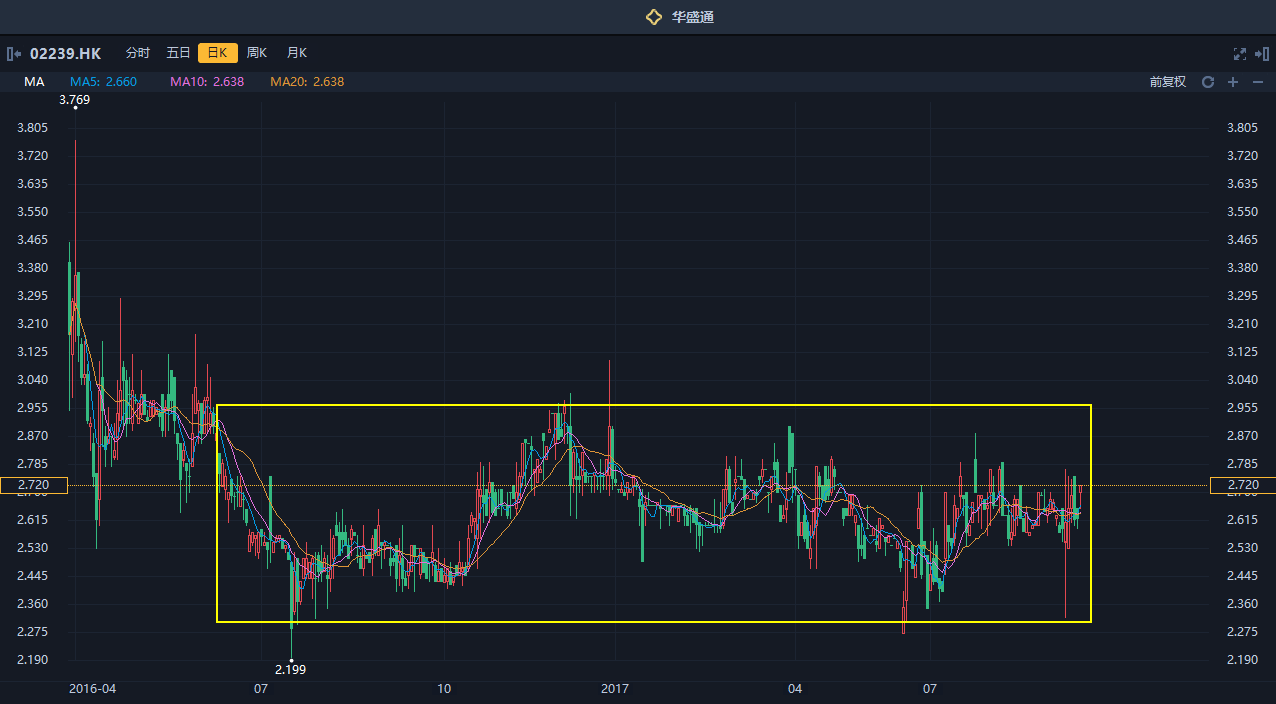The height and width of the screenshot is (704, 1276).
Task: Switch to 月K monthly chart
Action: 296,53
